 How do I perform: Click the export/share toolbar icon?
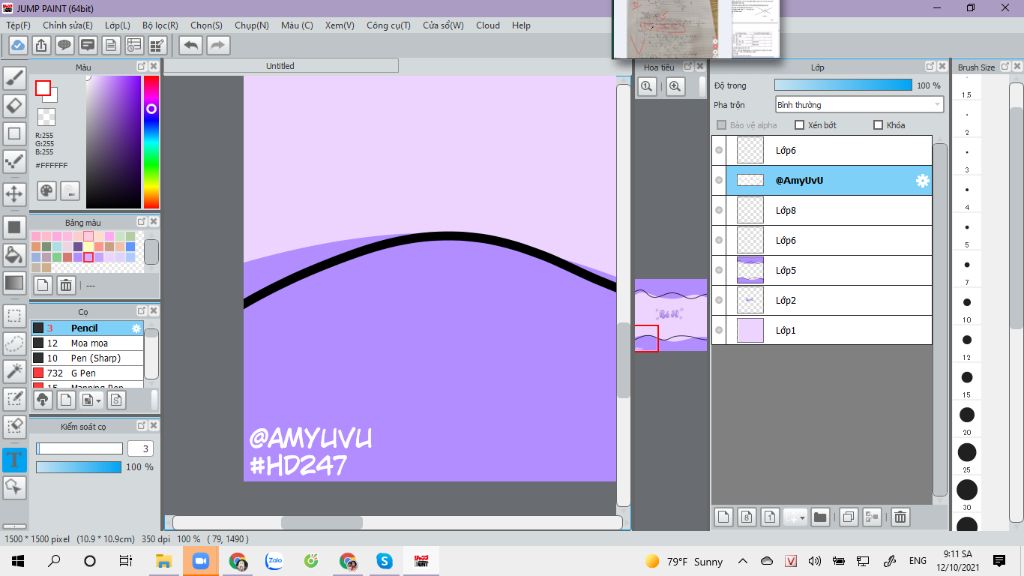[41, 45]
